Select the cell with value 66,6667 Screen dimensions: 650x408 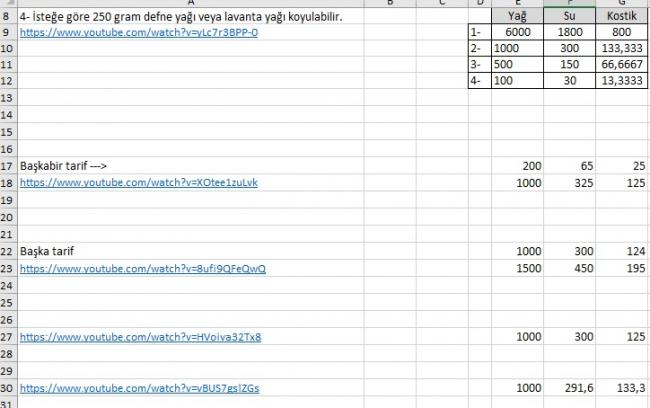point(622,64)
